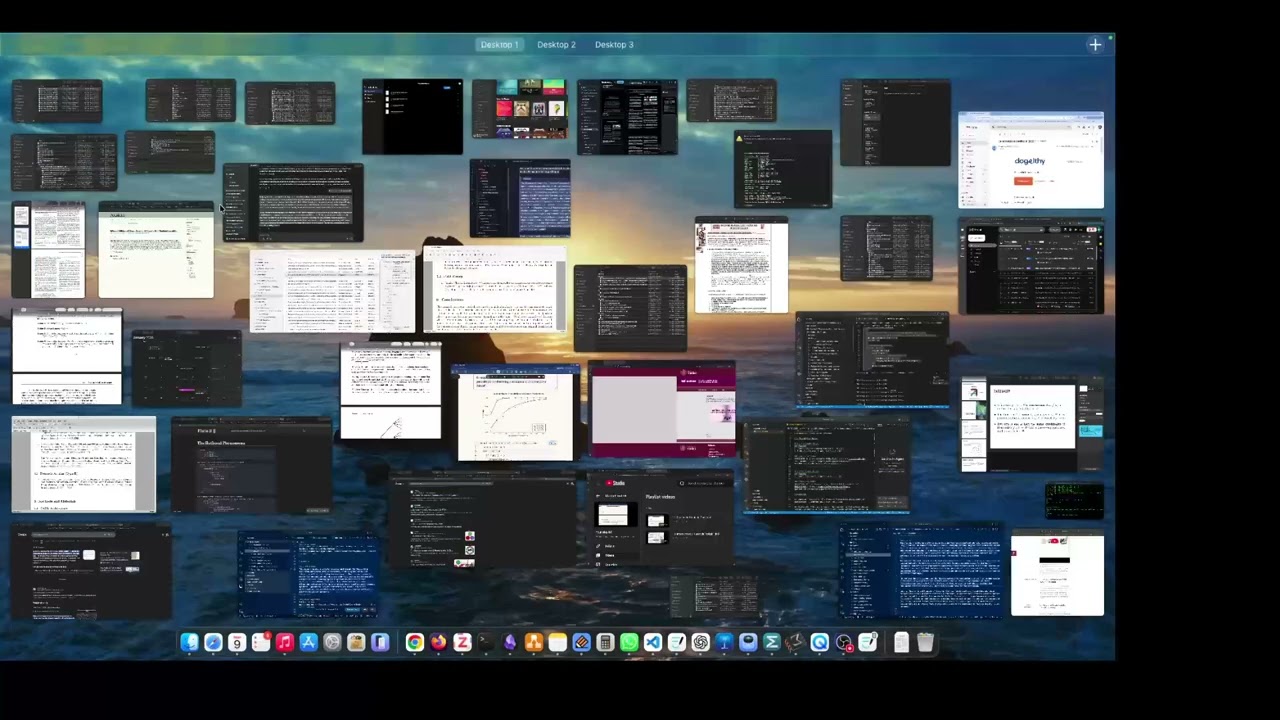This screenshot has width=1280, height=720.
Task: Switch to Desktop 3 space
Action: pos(614,45)
